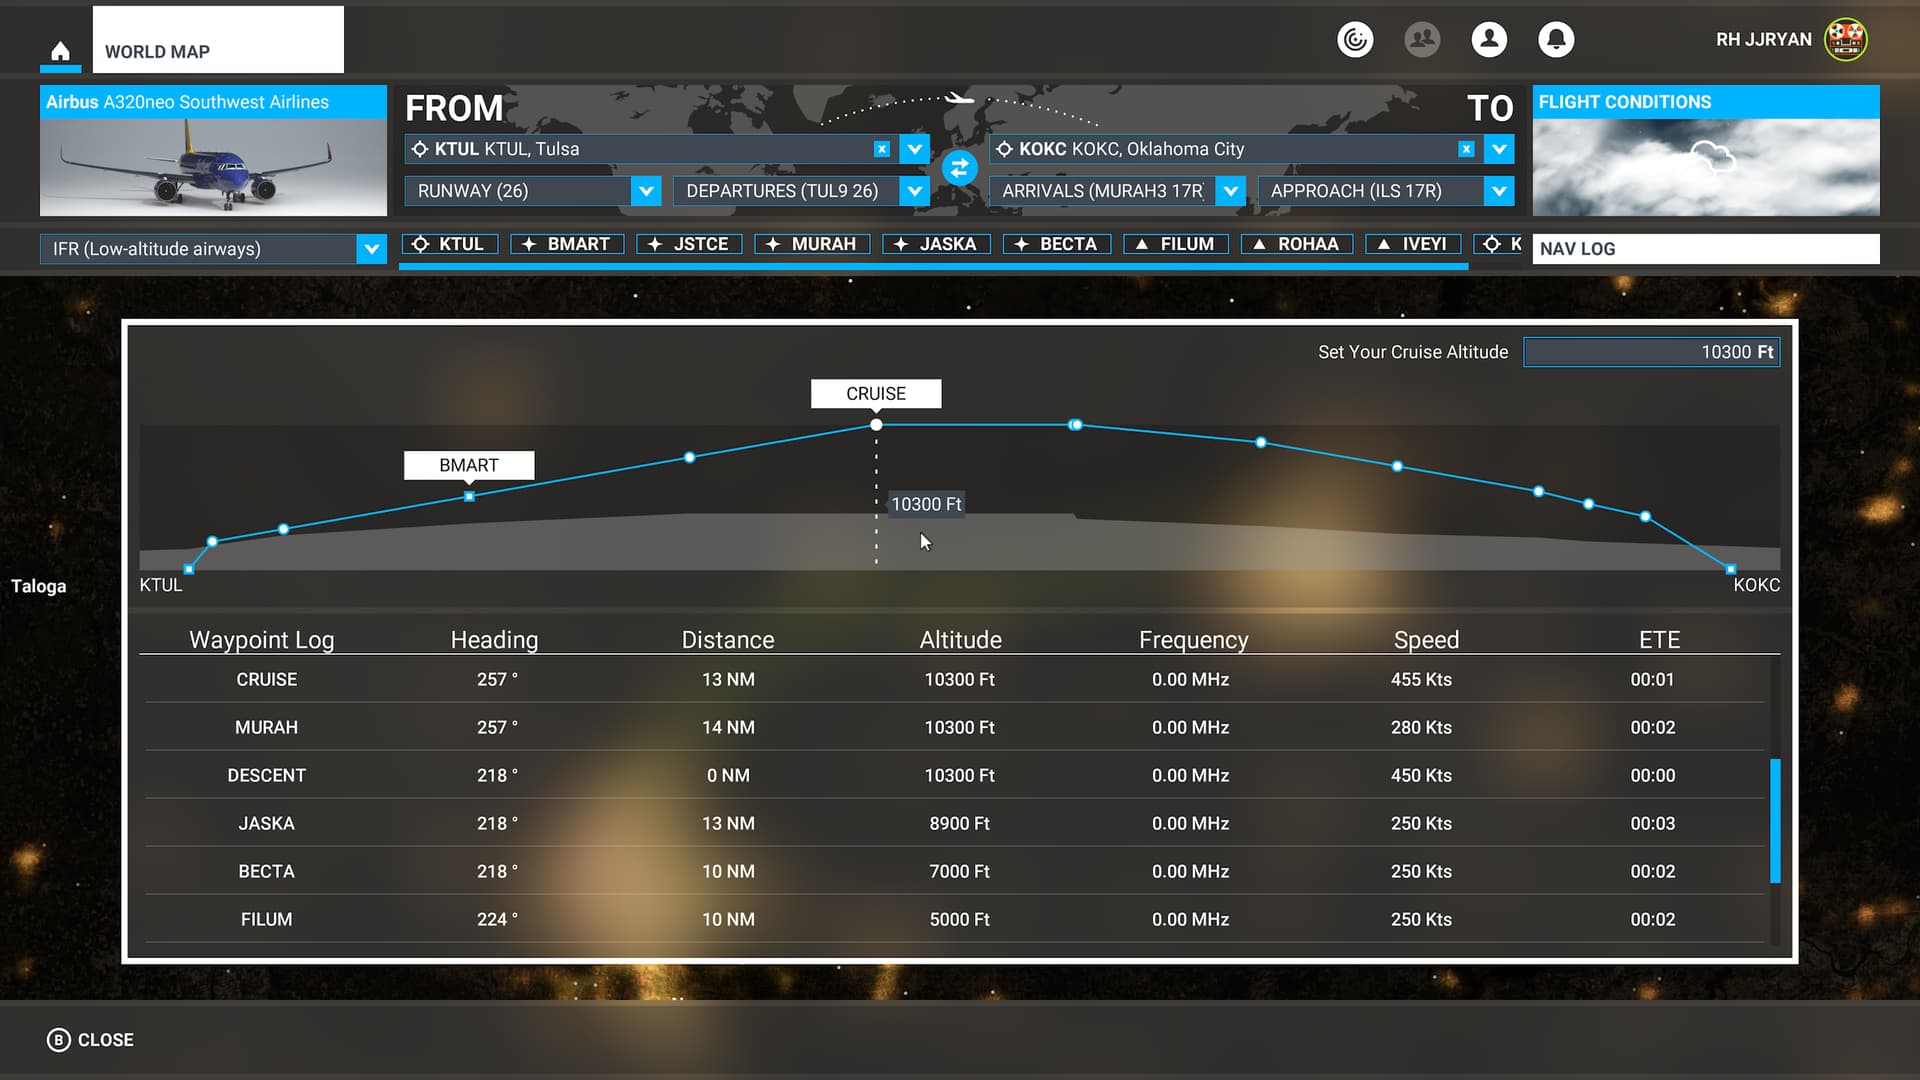Expand the APPROACH (ILS 17R) dropdown
The image size is (1920, 1080).
[x=1498, y=191]
